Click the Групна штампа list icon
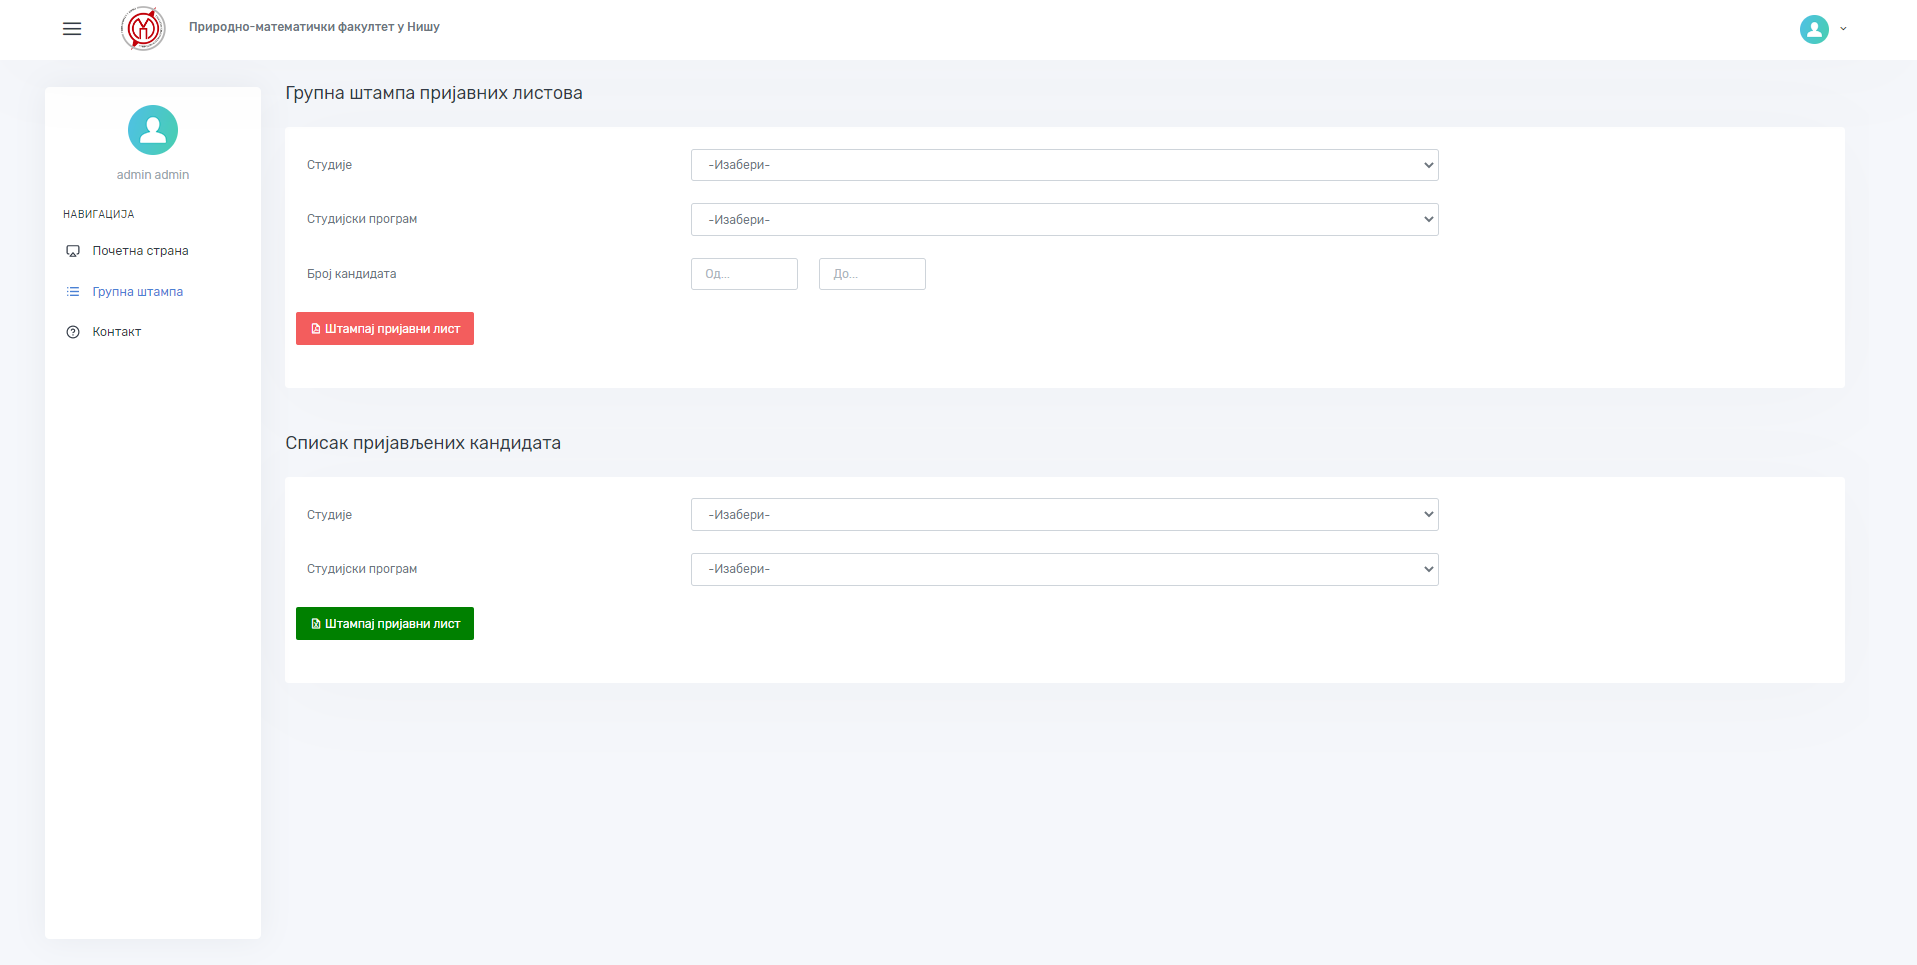 click(73, 292)
